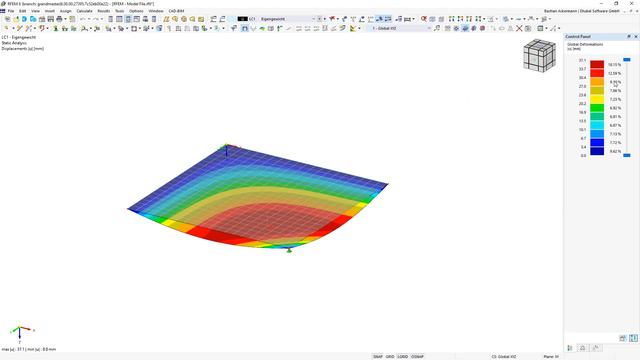
Task: Open the Options menu
Action: 136,11
